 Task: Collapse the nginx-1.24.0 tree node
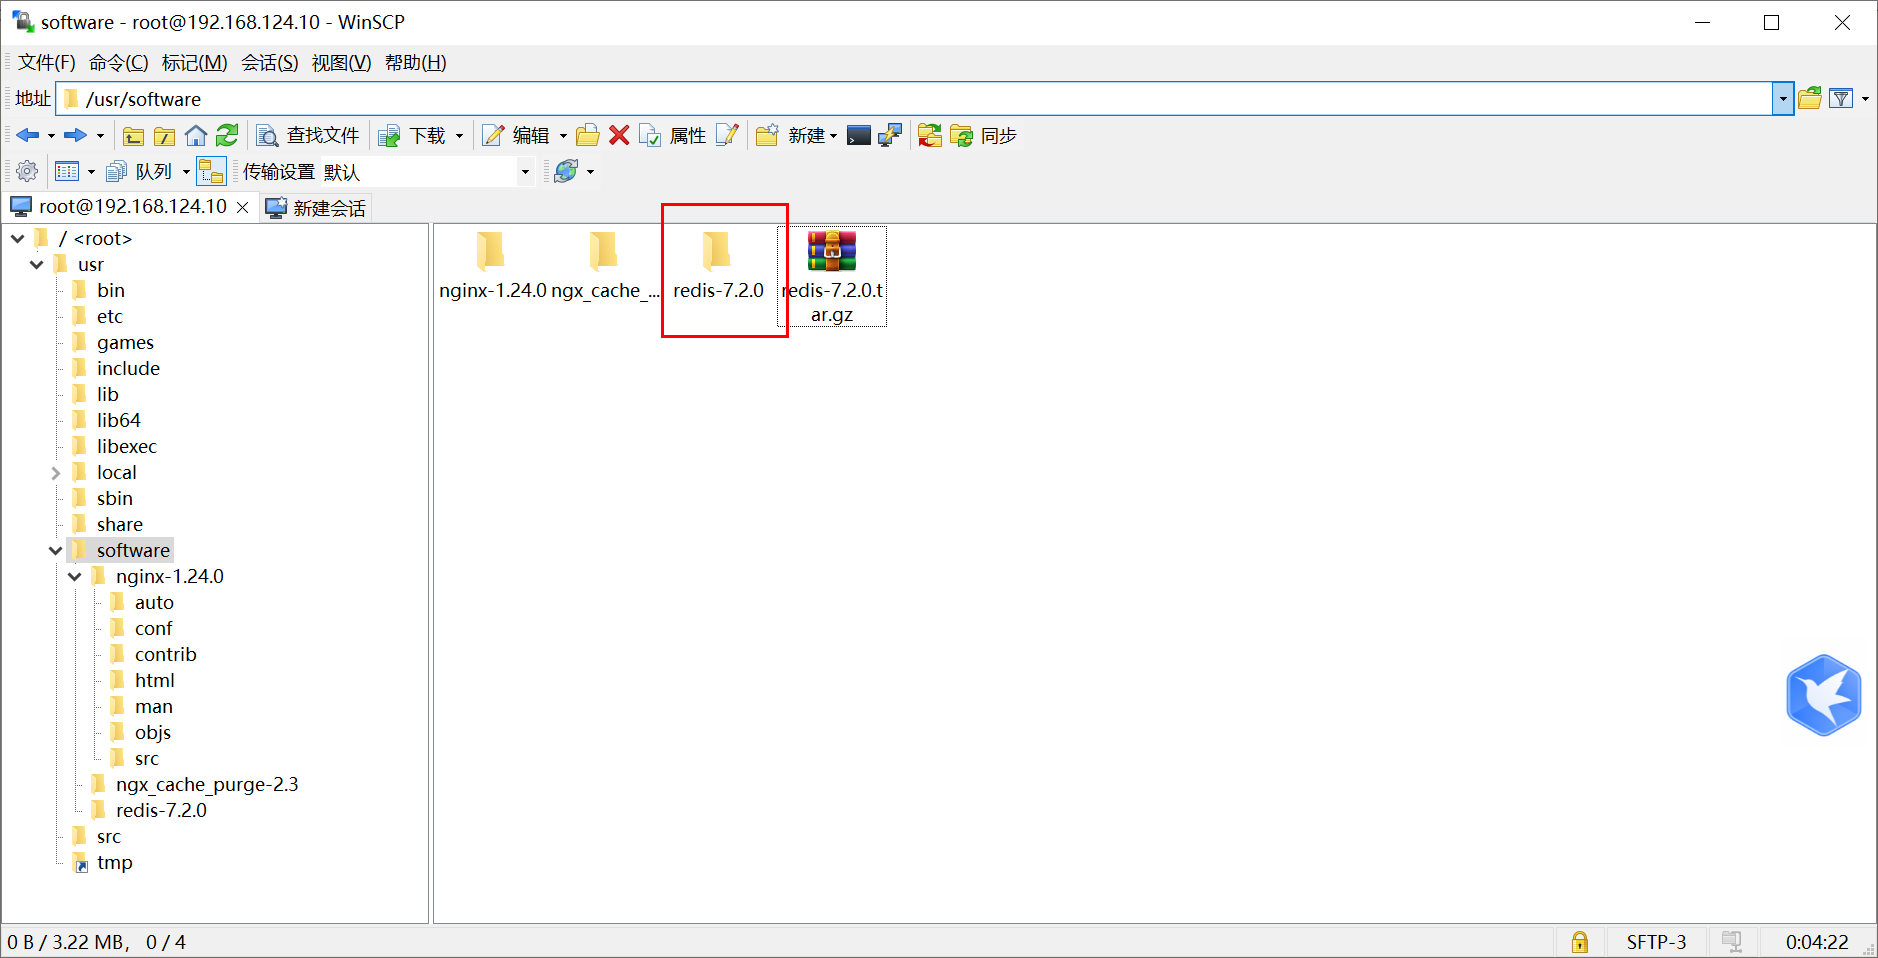coord(74,576)
